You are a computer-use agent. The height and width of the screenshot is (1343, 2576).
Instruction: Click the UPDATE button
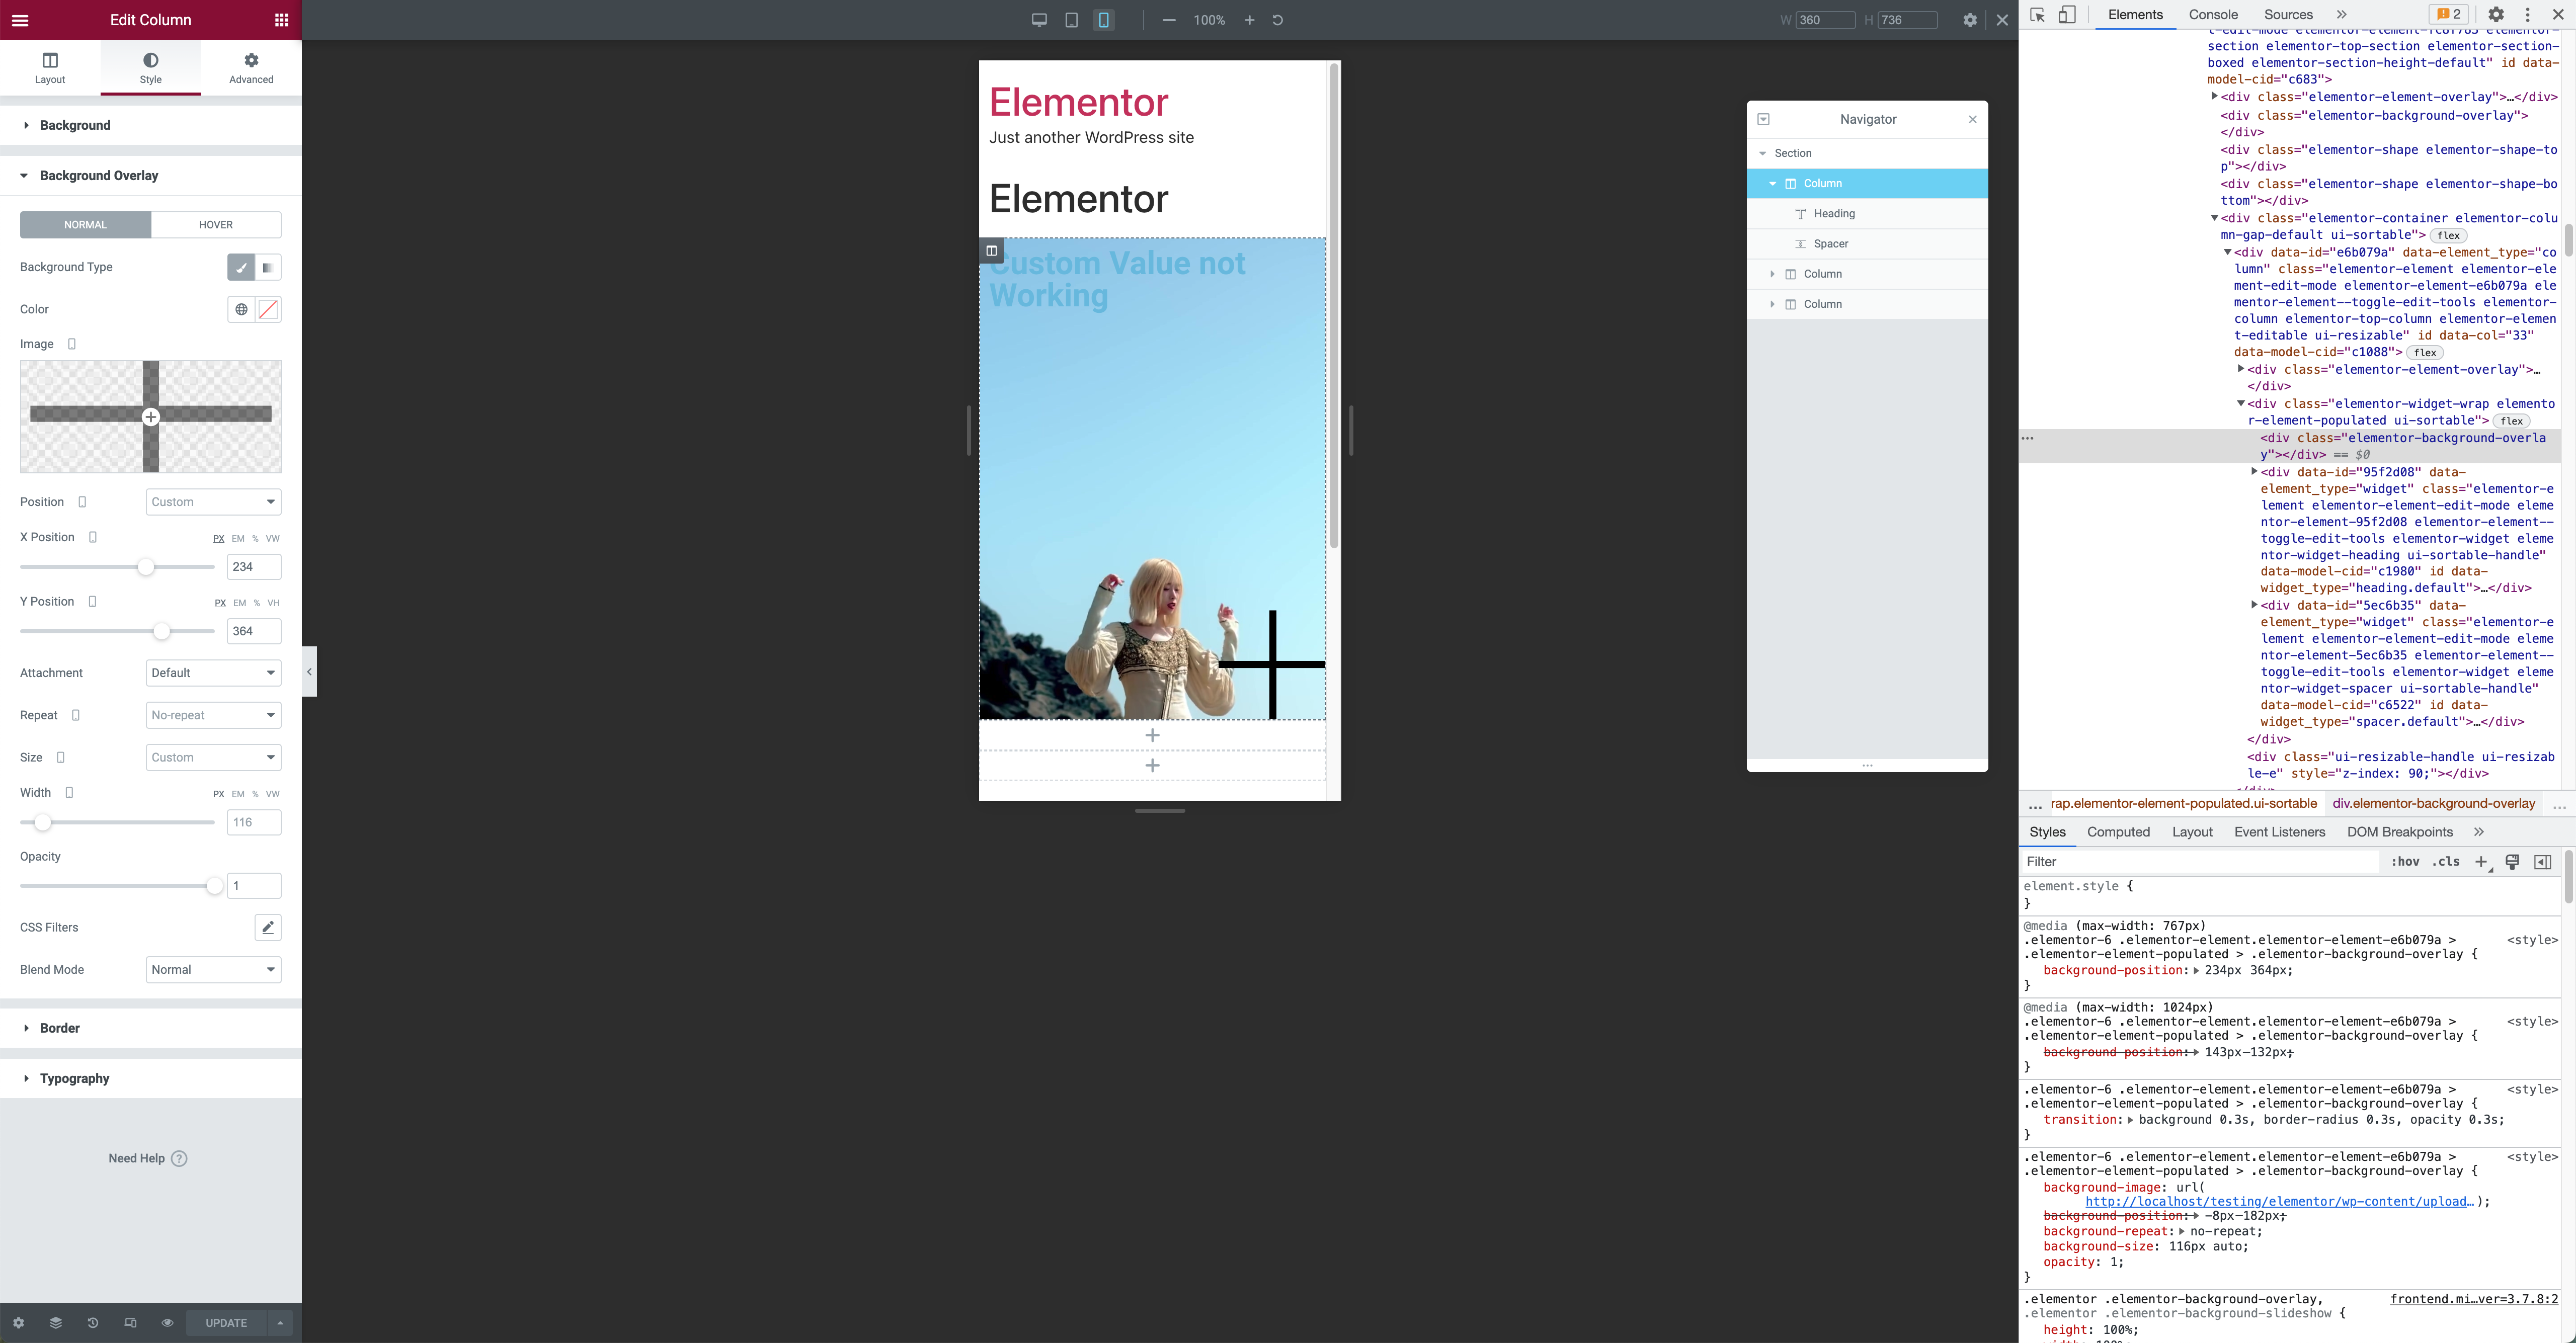click(x=226, y=1323)
